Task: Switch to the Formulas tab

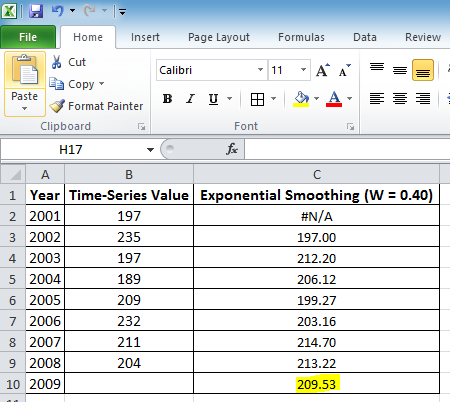Action: (301, 37)
